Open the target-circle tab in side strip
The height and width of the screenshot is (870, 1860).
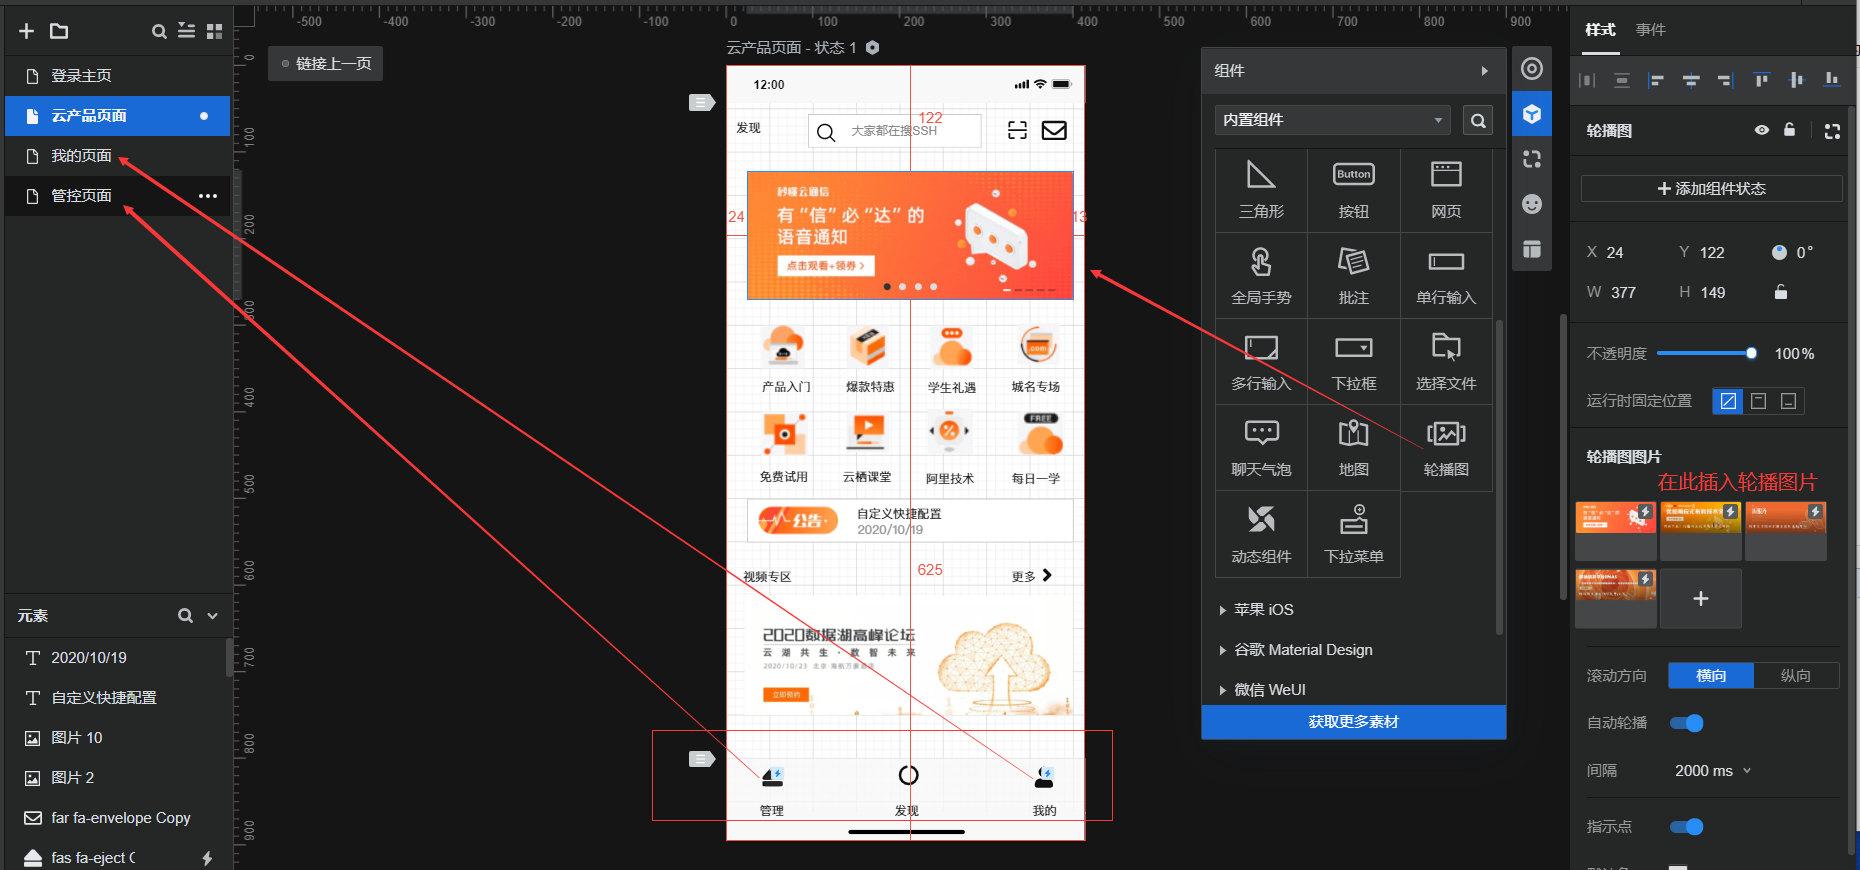pyautogui.click(x=1532, y=69)
